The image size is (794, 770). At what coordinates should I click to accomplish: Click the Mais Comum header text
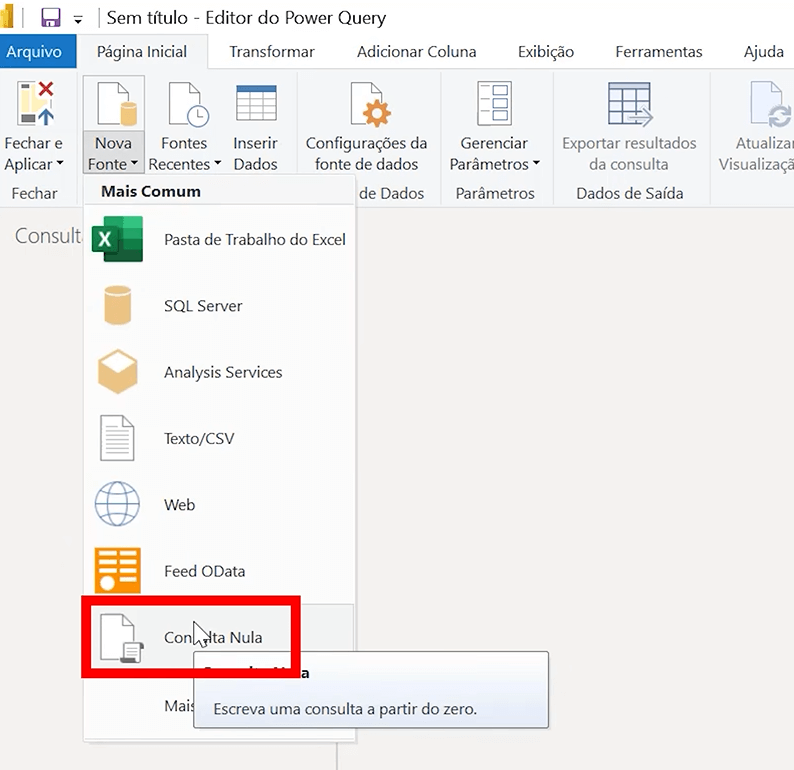tap(151, 191)
